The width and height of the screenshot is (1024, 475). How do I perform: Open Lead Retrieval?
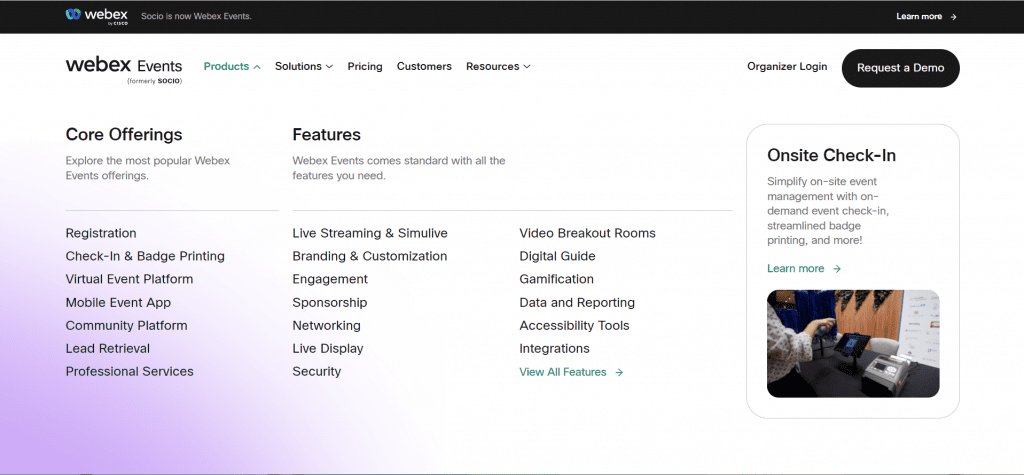tap(108, 348)
